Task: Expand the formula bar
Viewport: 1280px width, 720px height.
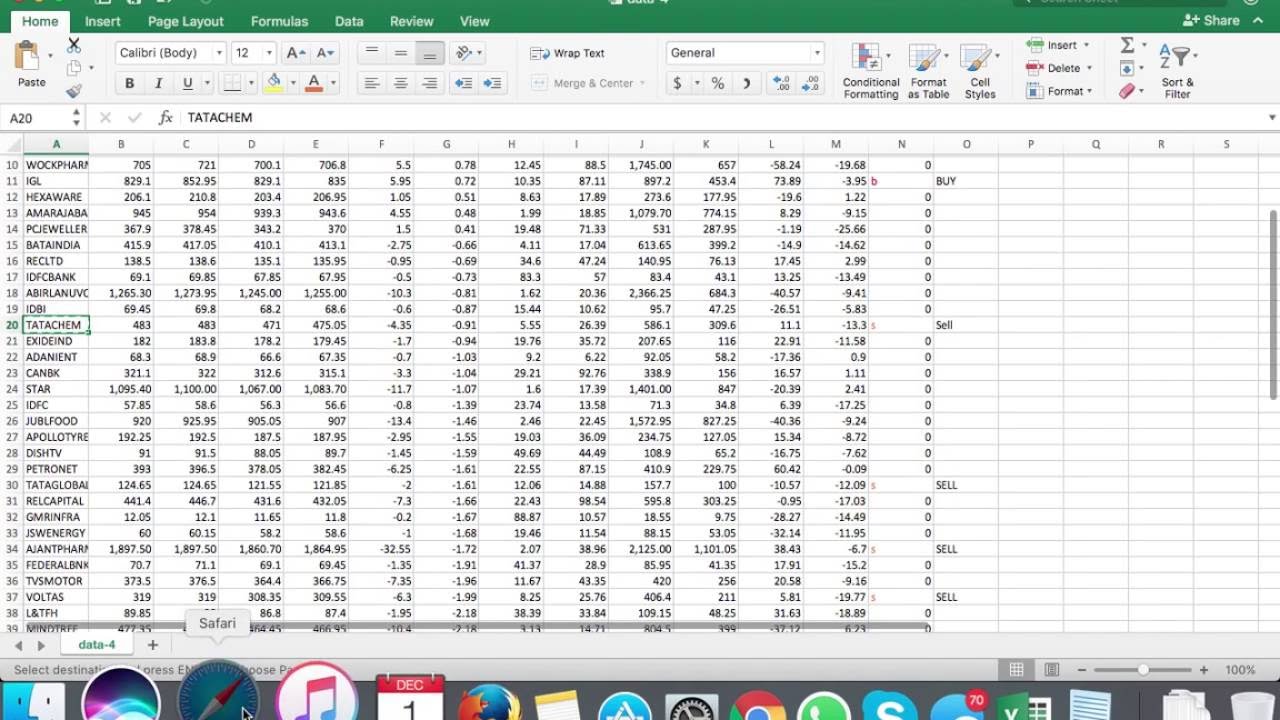Action: tap(1271, 118)
